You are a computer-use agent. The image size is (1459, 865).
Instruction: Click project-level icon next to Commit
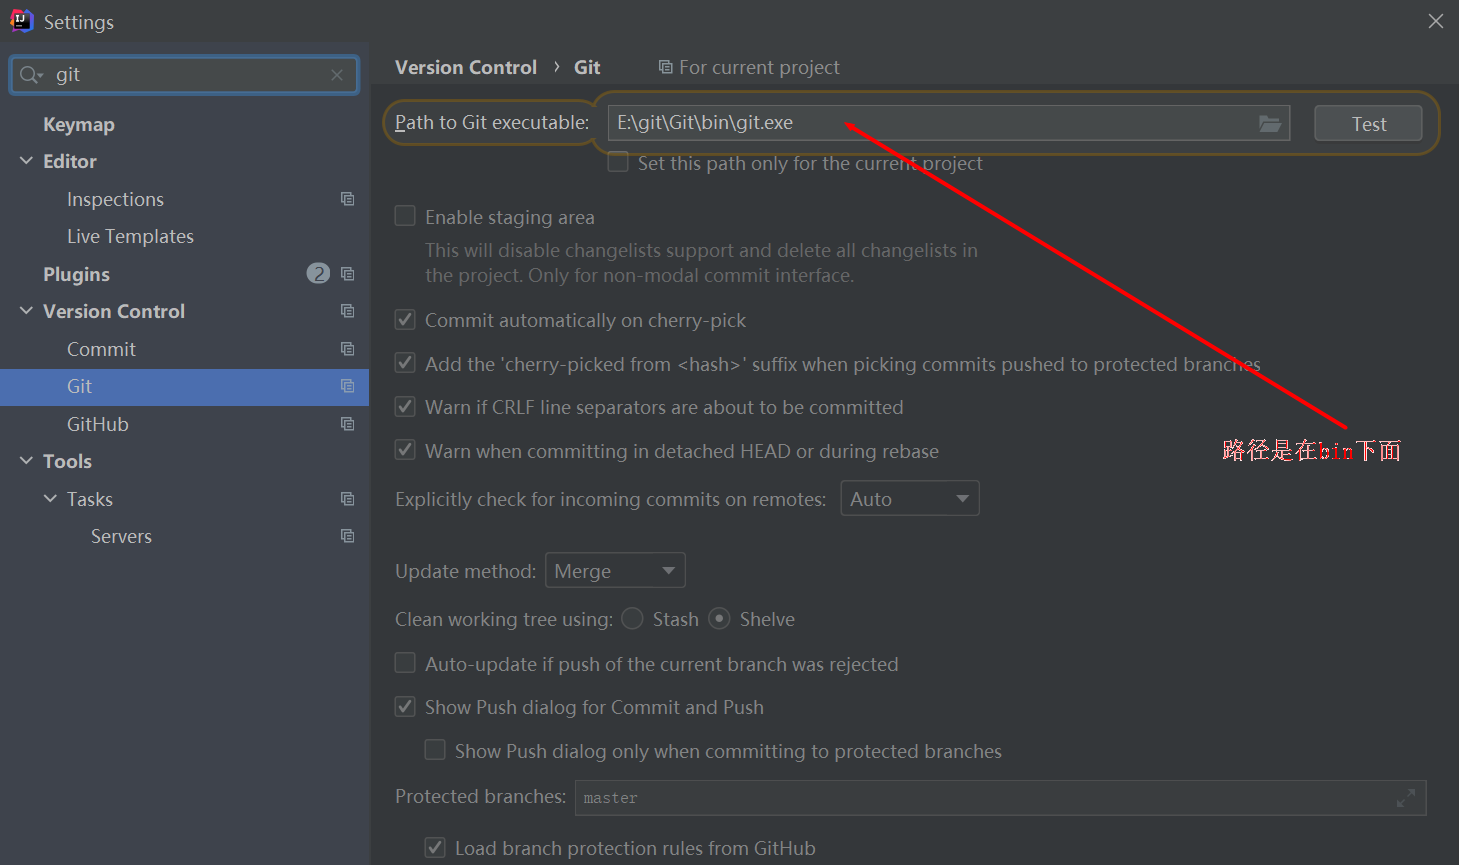click(x=347, y=349)
